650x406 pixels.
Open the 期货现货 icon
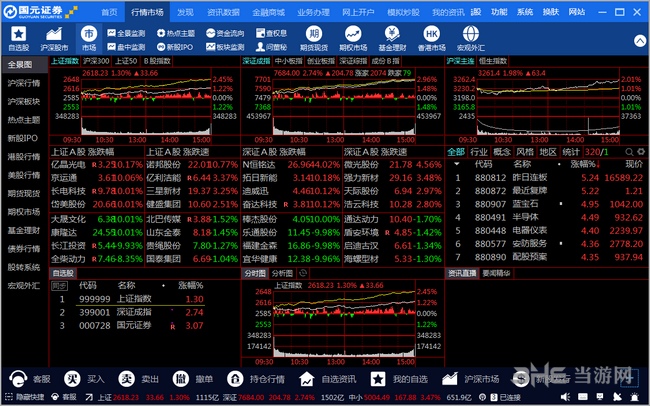click(314, 39)
